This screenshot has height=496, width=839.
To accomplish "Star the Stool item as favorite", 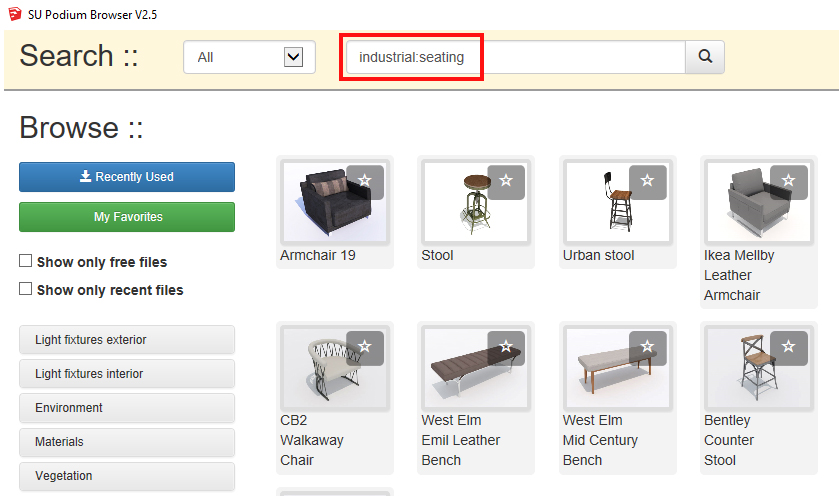I will pyautogui.click(x=506, y=182).
